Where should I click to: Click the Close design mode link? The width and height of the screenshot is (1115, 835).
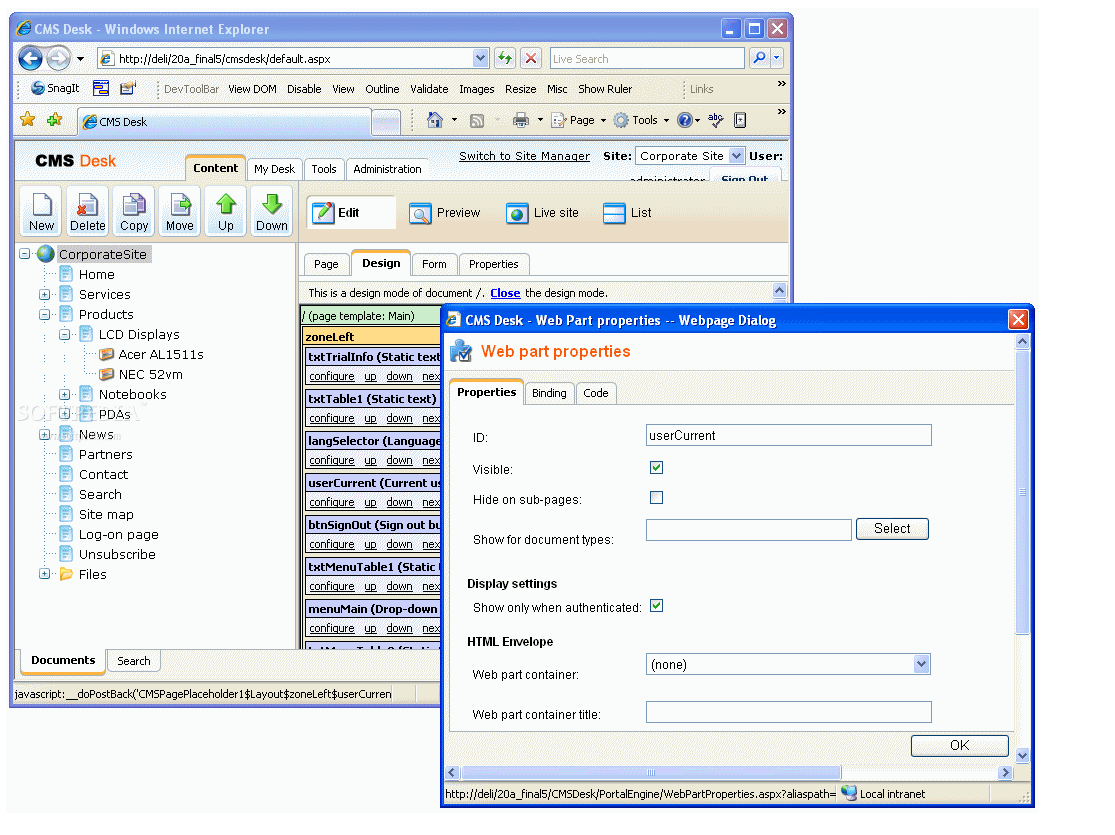(505, 293)
